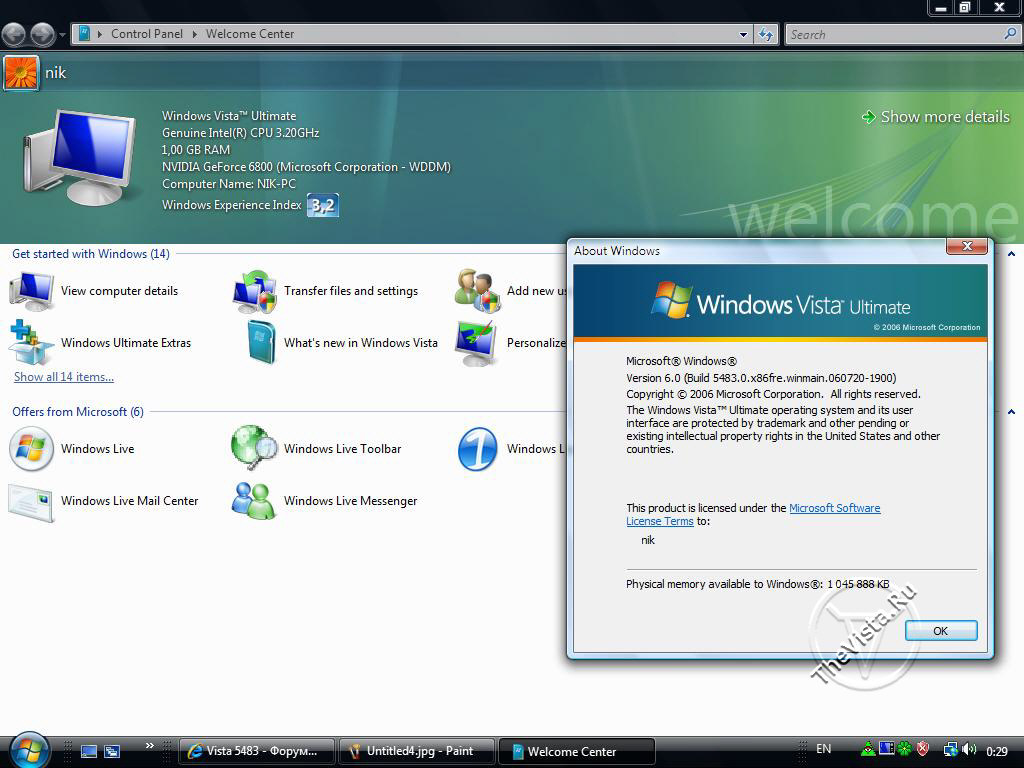Expand the address bar history dropdown
The height and width of the screenshot is (768, 1024).
coord(743,35)
